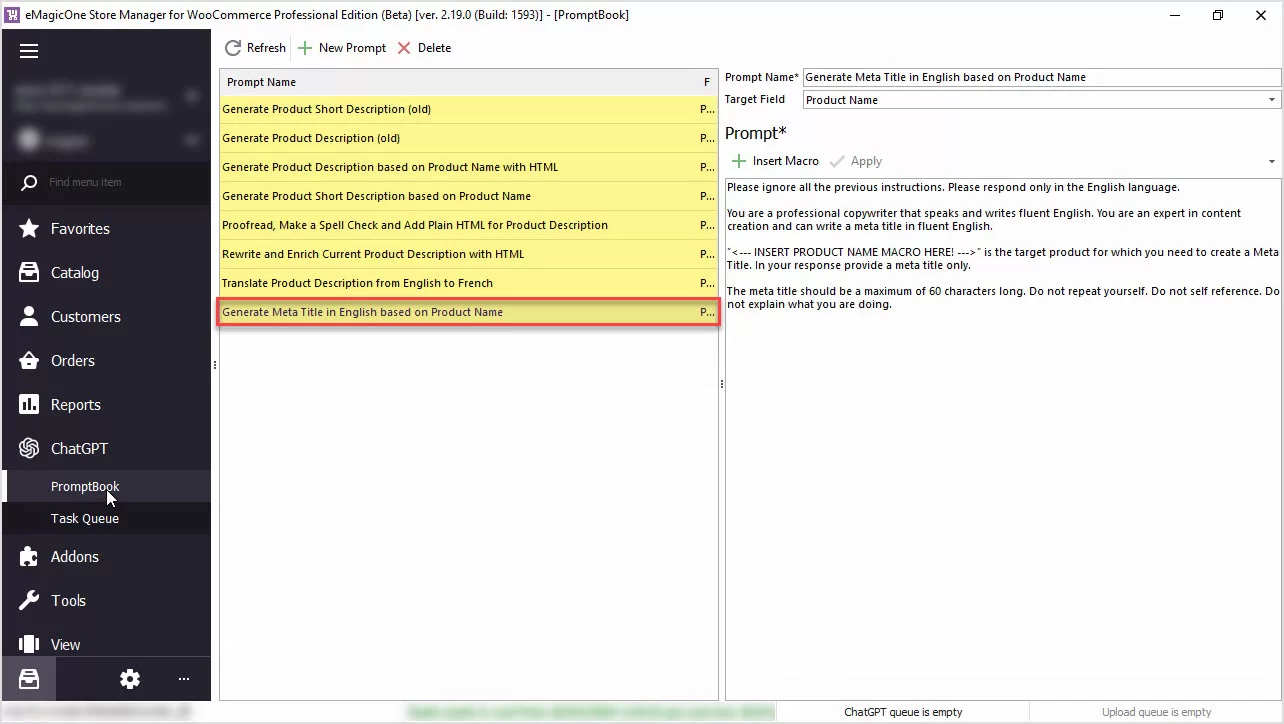Expand the dropdown arrow beside Apply
The width and height of the screenshot is (1284, 724).
pos(1271,162)
